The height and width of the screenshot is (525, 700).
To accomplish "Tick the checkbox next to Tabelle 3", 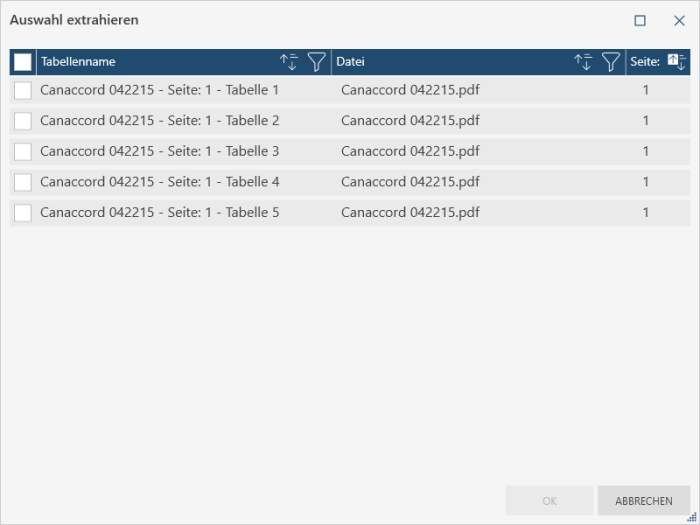I will pos(23,152).
